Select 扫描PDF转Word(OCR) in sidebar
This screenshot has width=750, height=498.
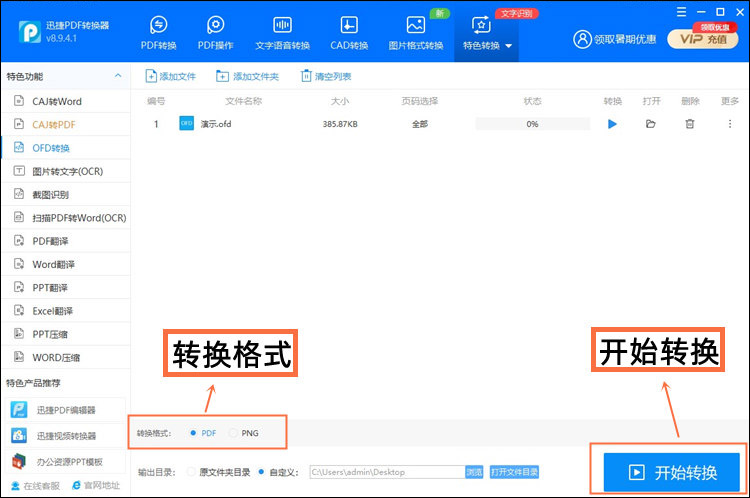pos(66,218)
